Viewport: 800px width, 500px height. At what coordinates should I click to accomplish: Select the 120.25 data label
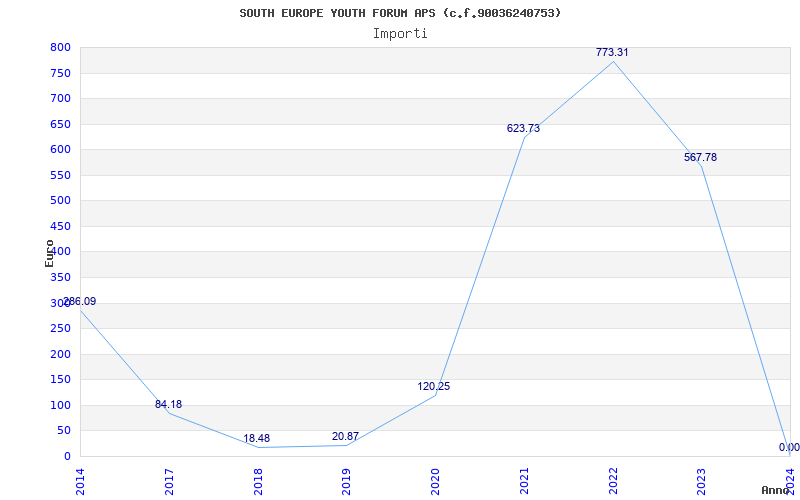pyautogui.click(x=434, y=386)
